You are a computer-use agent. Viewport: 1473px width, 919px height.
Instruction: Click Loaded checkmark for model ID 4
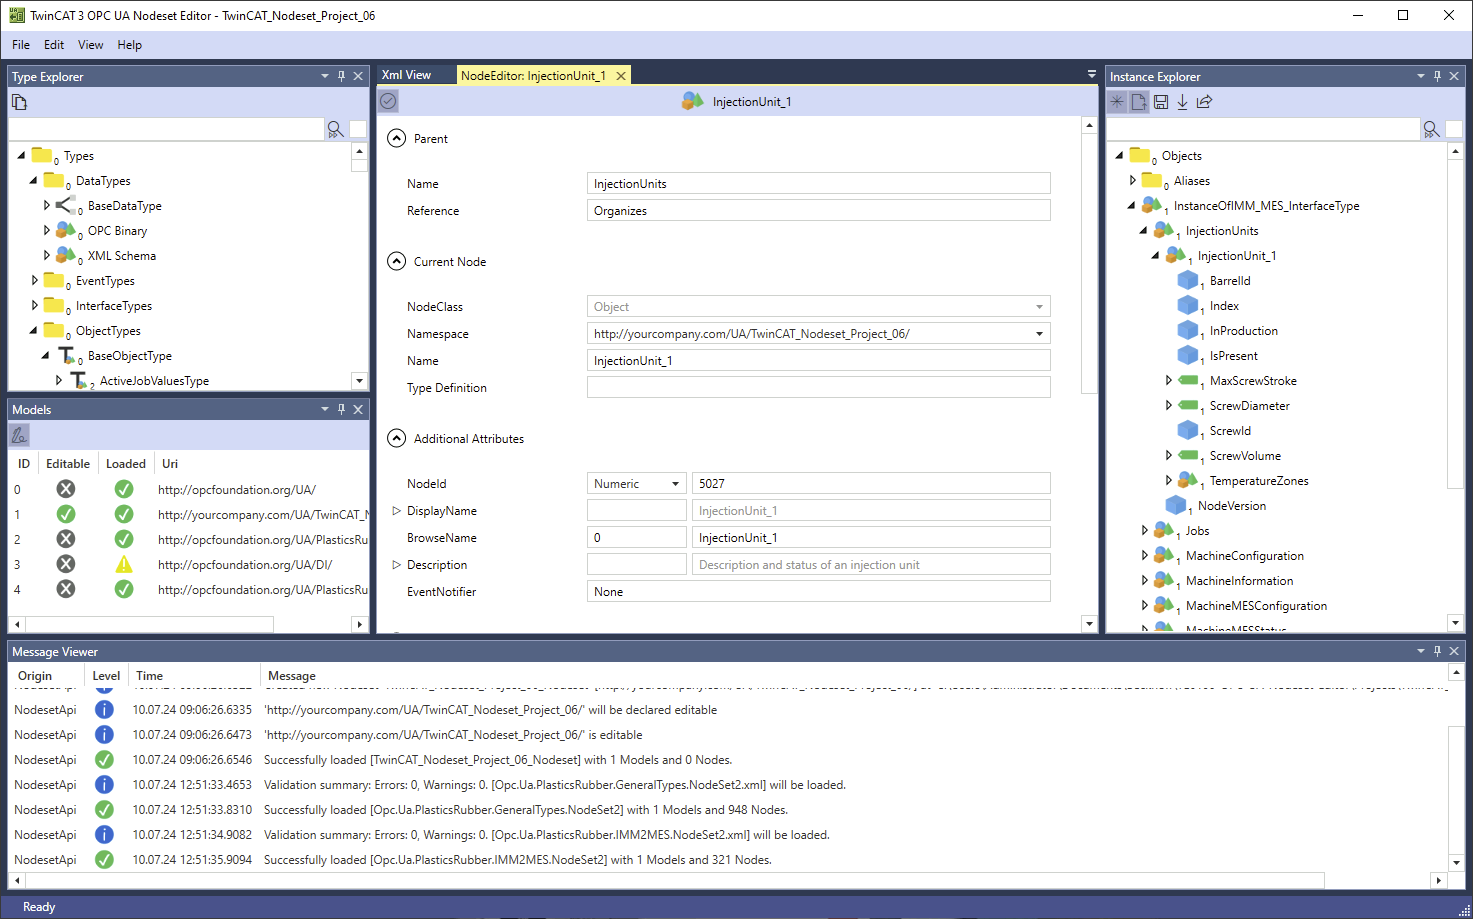(124, 589)
